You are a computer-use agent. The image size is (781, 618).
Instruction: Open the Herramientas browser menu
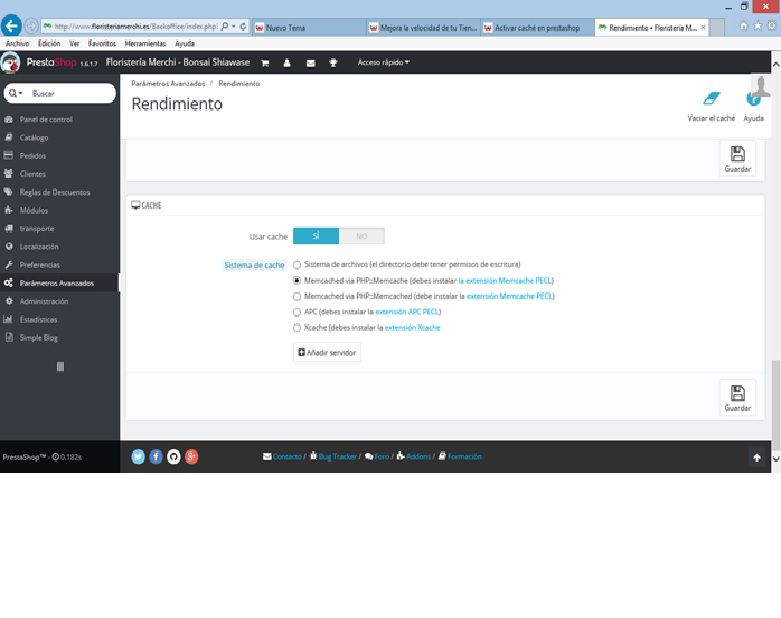click(x=145, y=44)
